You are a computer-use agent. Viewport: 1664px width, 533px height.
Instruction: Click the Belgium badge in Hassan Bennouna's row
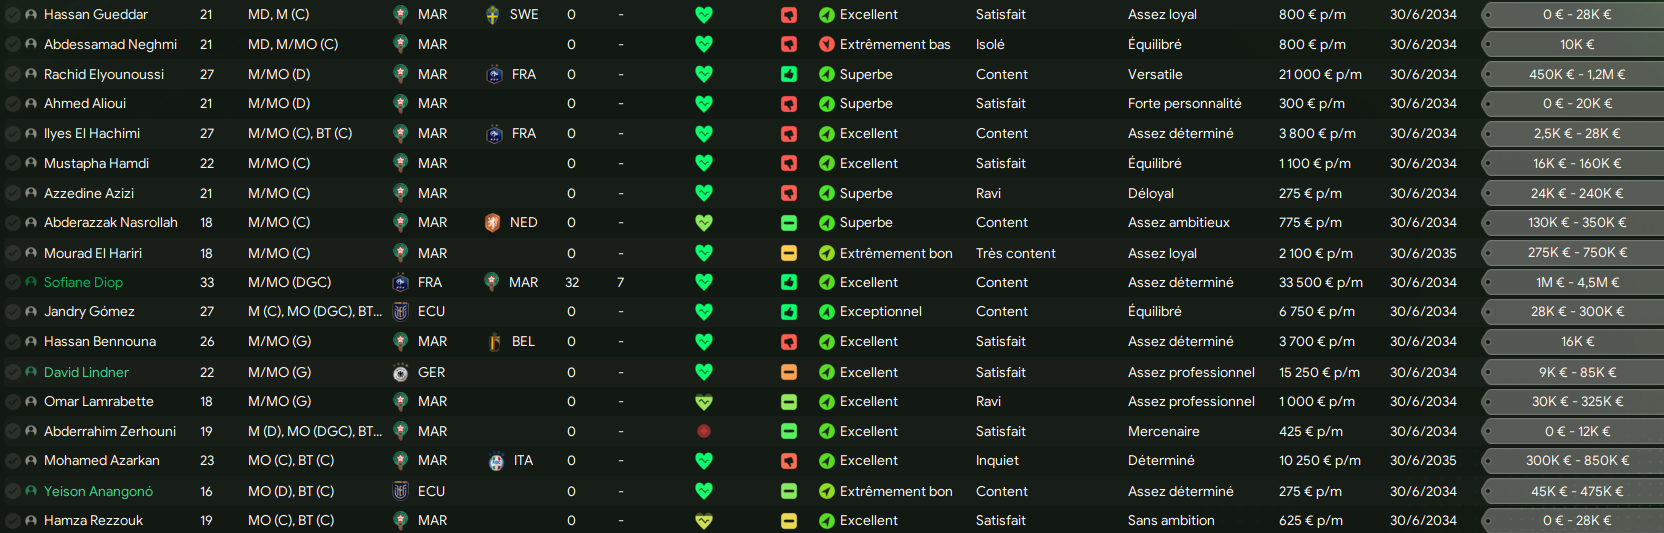pos(494,342)
